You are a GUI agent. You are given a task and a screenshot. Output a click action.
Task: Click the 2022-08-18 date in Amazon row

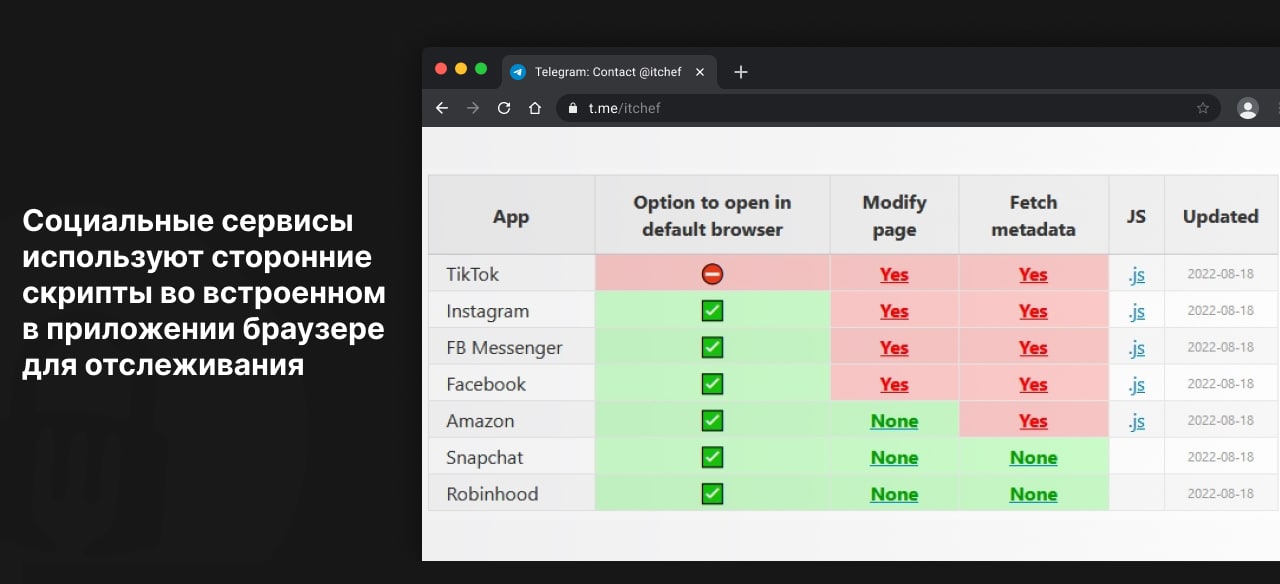pos(1220,421)
